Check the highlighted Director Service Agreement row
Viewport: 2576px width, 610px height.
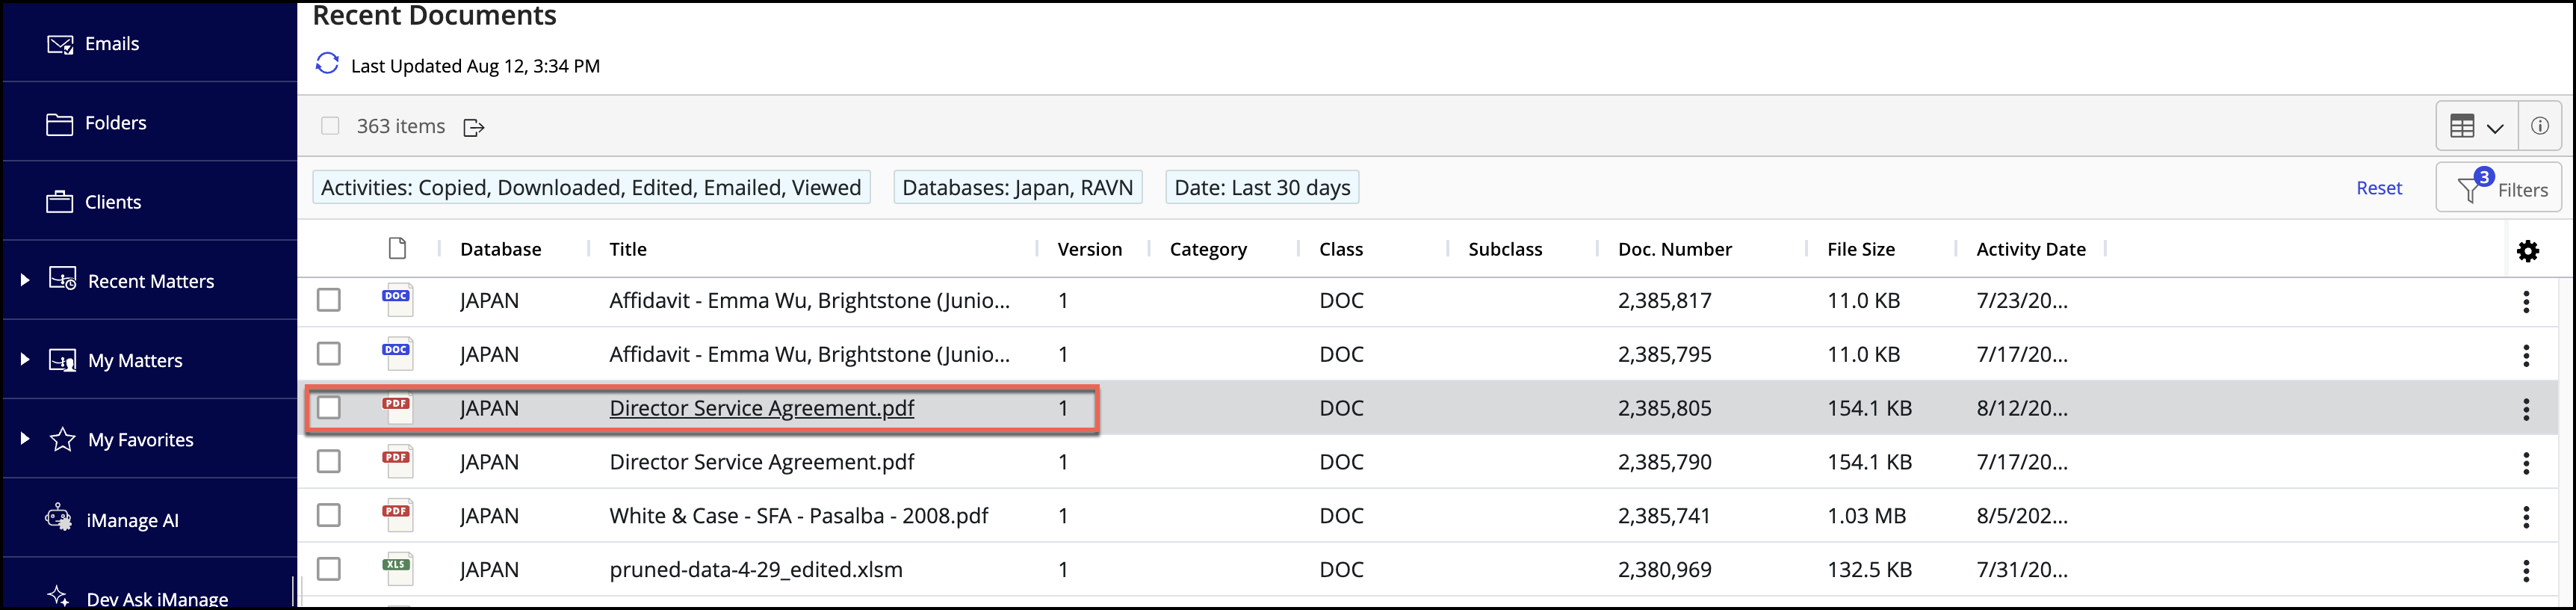(x=329, y=408)
